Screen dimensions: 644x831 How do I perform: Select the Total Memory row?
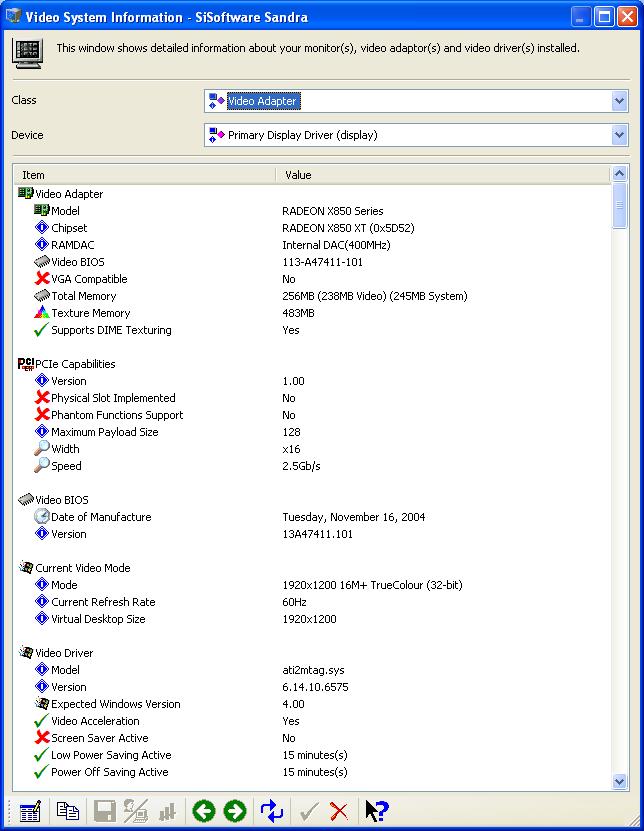(312, 296)
